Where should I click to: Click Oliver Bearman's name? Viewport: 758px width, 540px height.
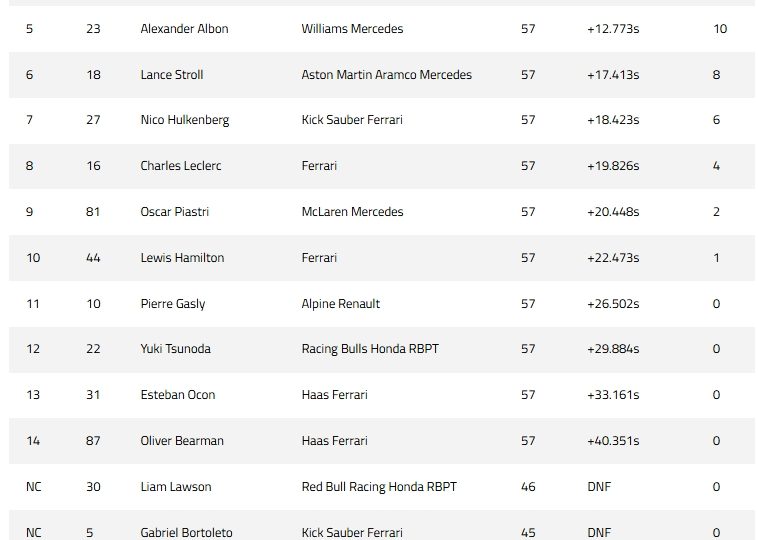[x=182, y=441]
